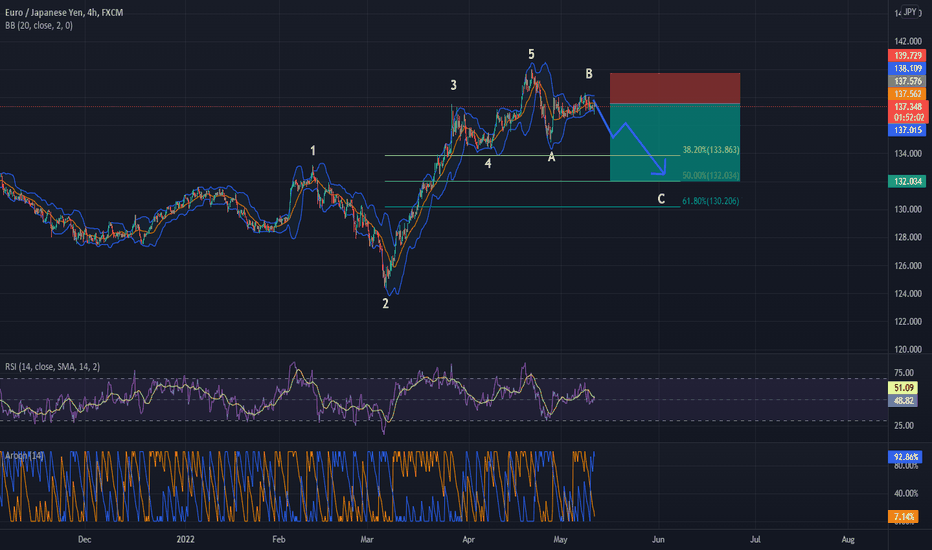Select the wave label 1
932x550 pixels.
point(313,151)
